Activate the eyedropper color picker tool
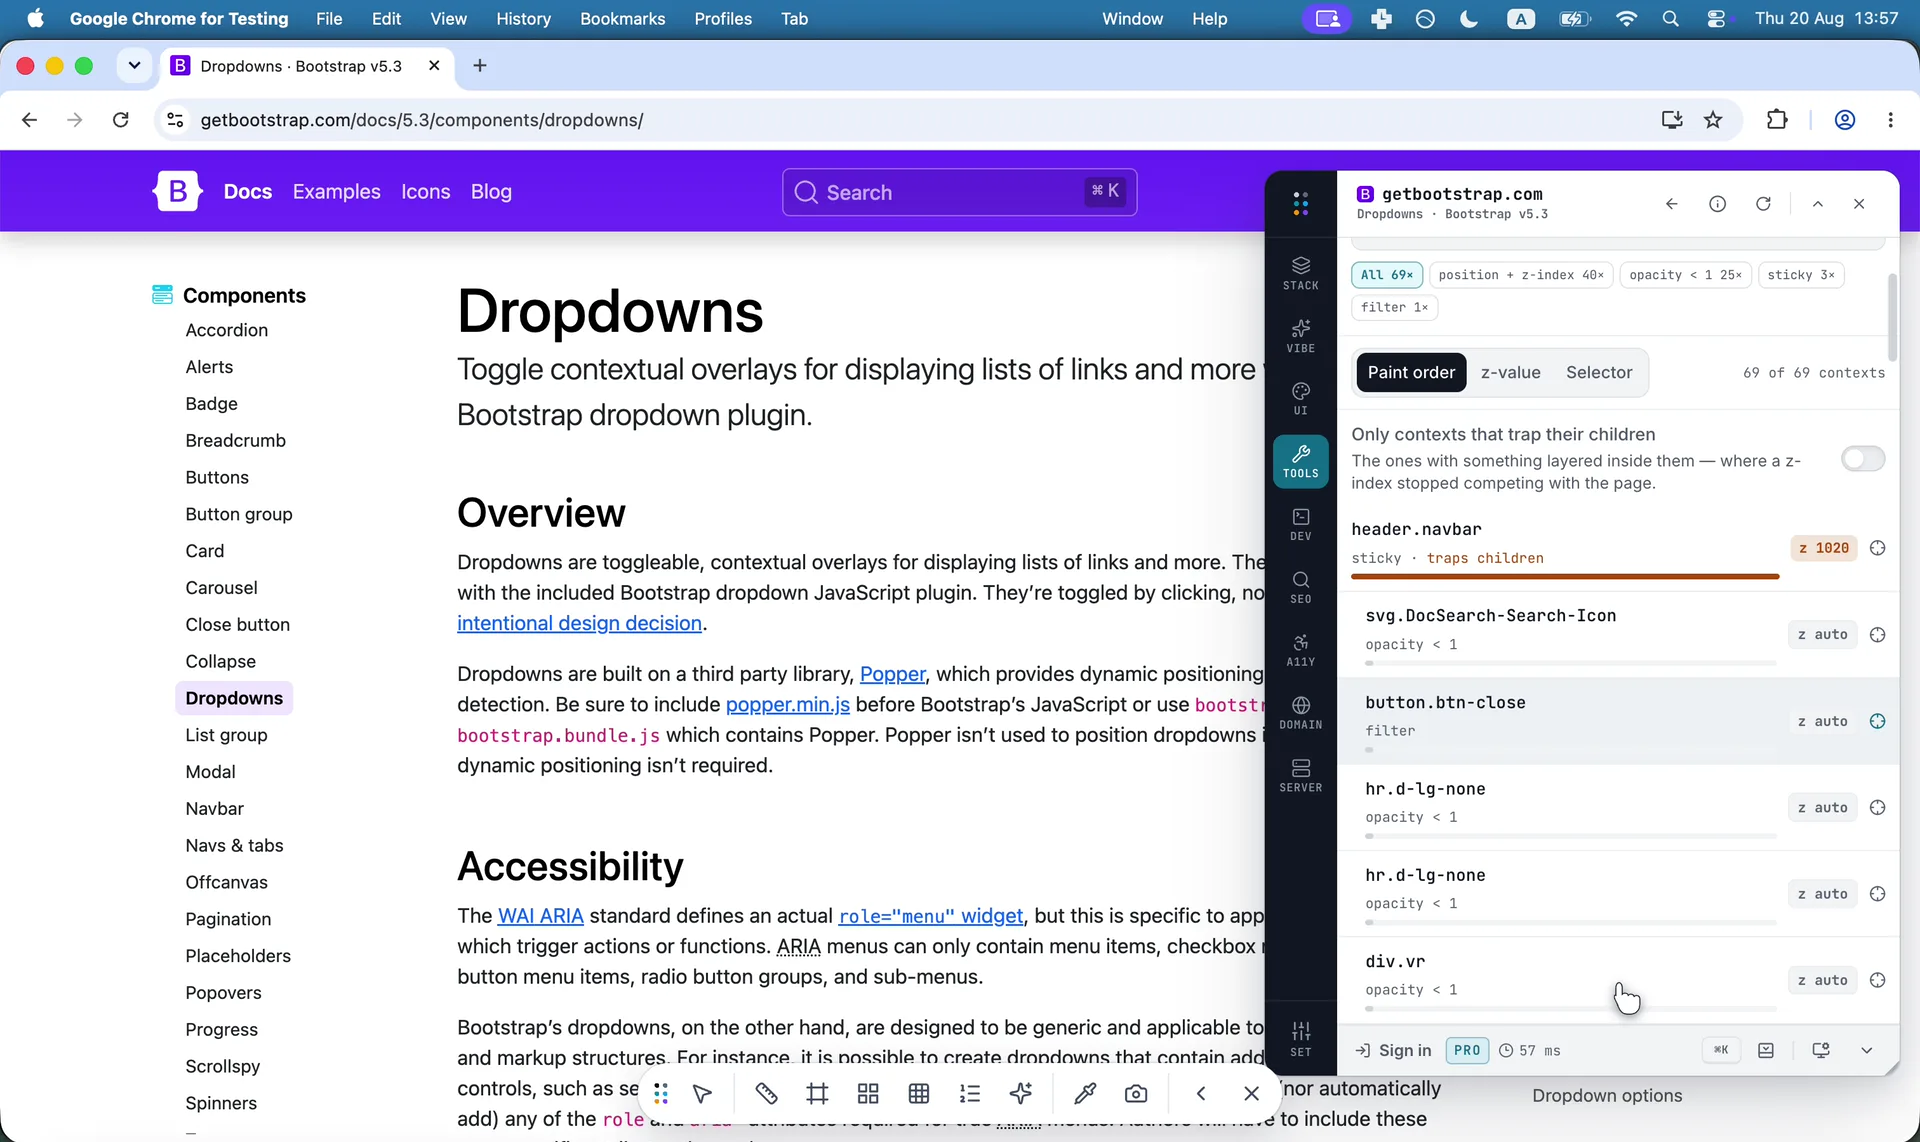The width and height of the screenshot is (1920, 1142). coord(1085,1094)
